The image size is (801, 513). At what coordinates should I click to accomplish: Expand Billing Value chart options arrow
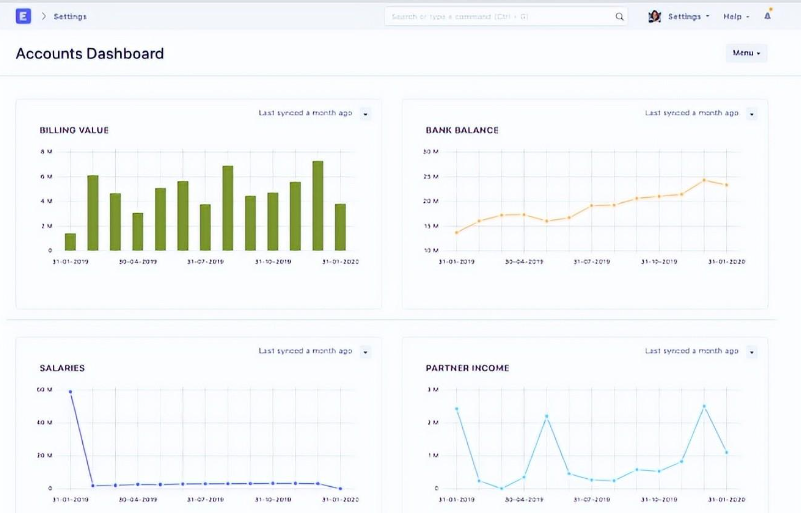pyautogui.click(x=365, y=113)
